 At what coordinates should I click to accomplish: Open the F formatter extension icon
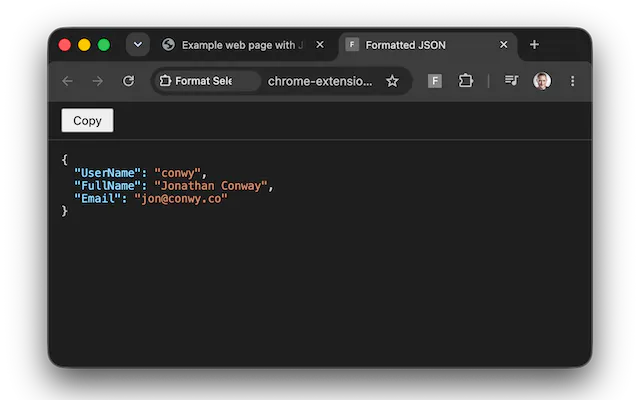point(435,81)
